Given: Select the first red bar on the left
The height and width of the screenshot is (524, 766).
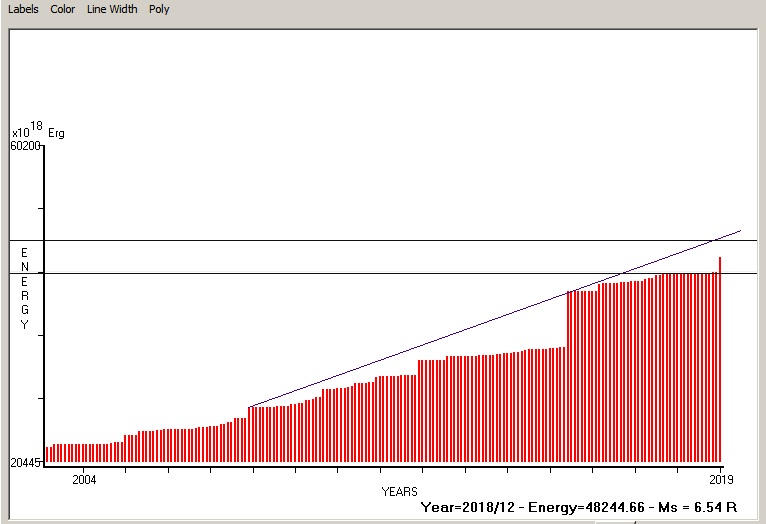Looking at the screenshot, I should (47, 455).
